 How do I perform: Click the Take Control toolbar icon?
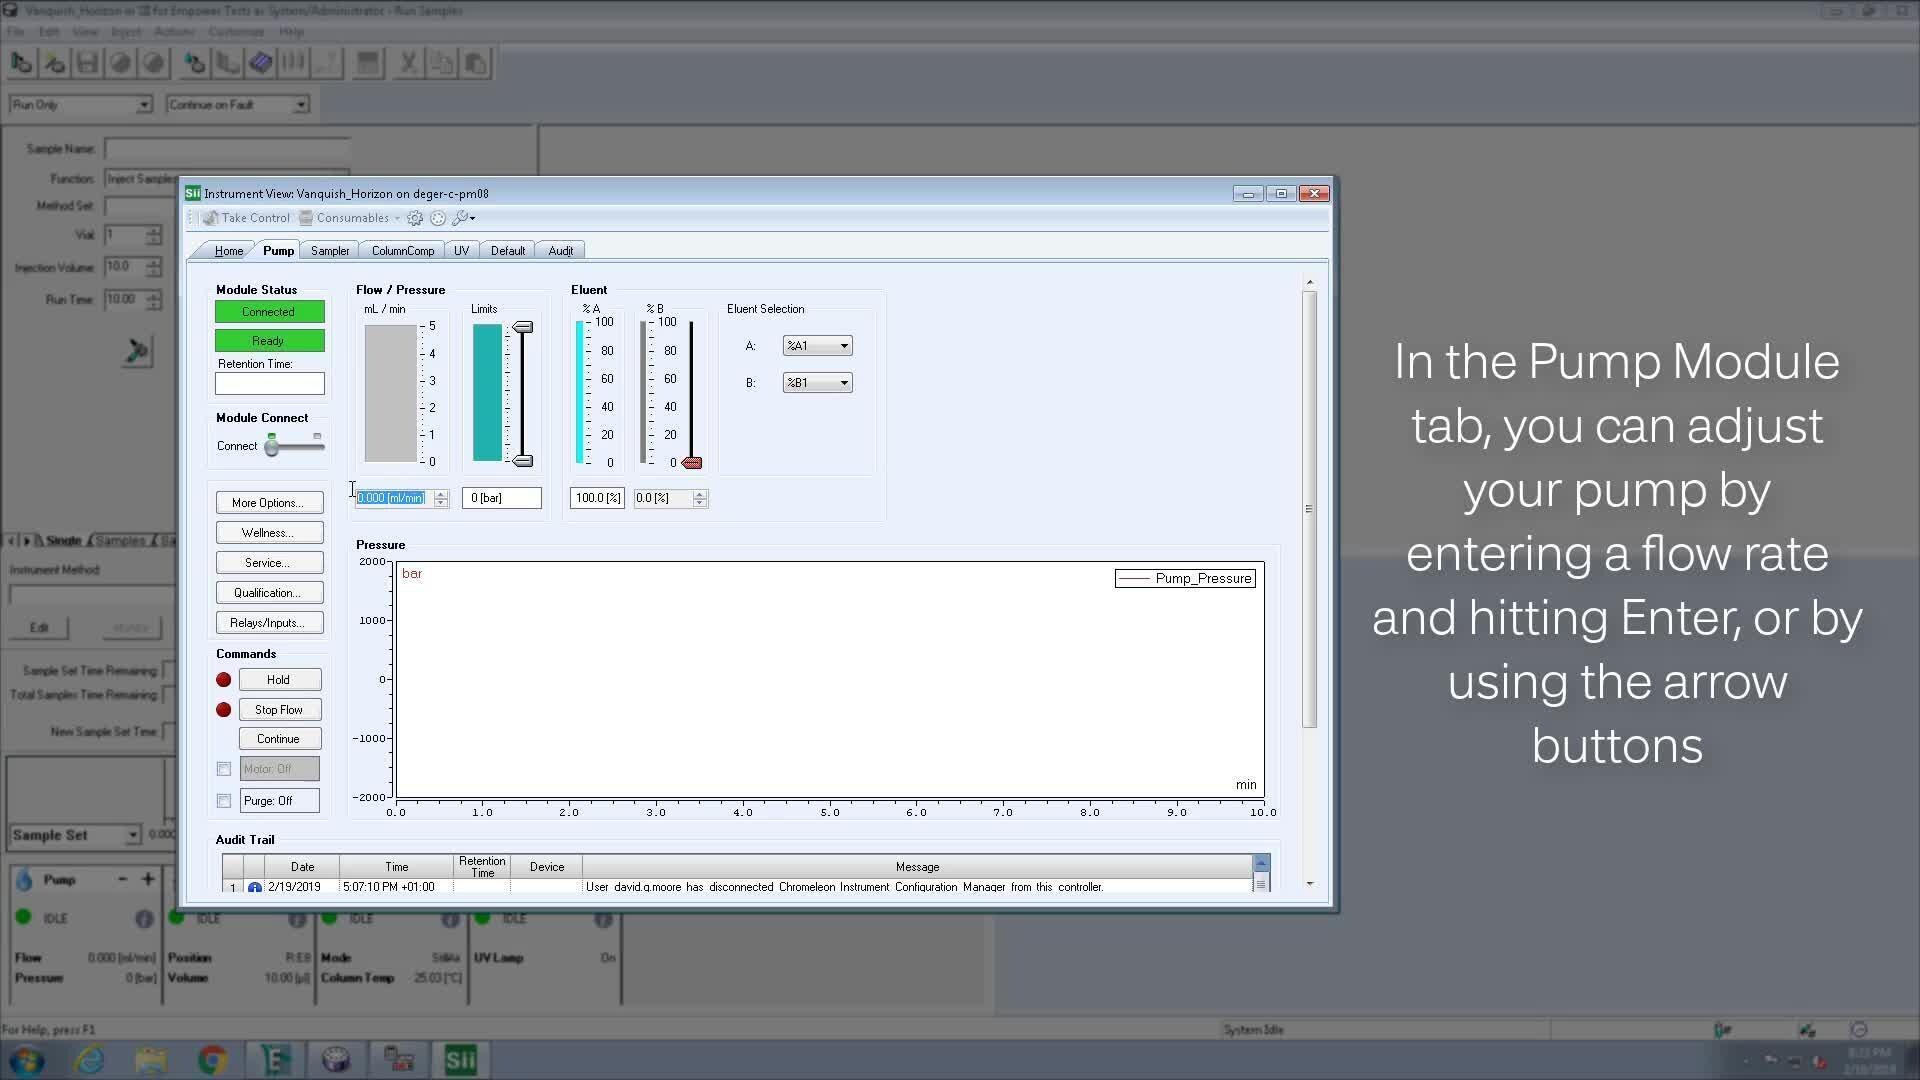pyautogui.click(x=246, y=218)
